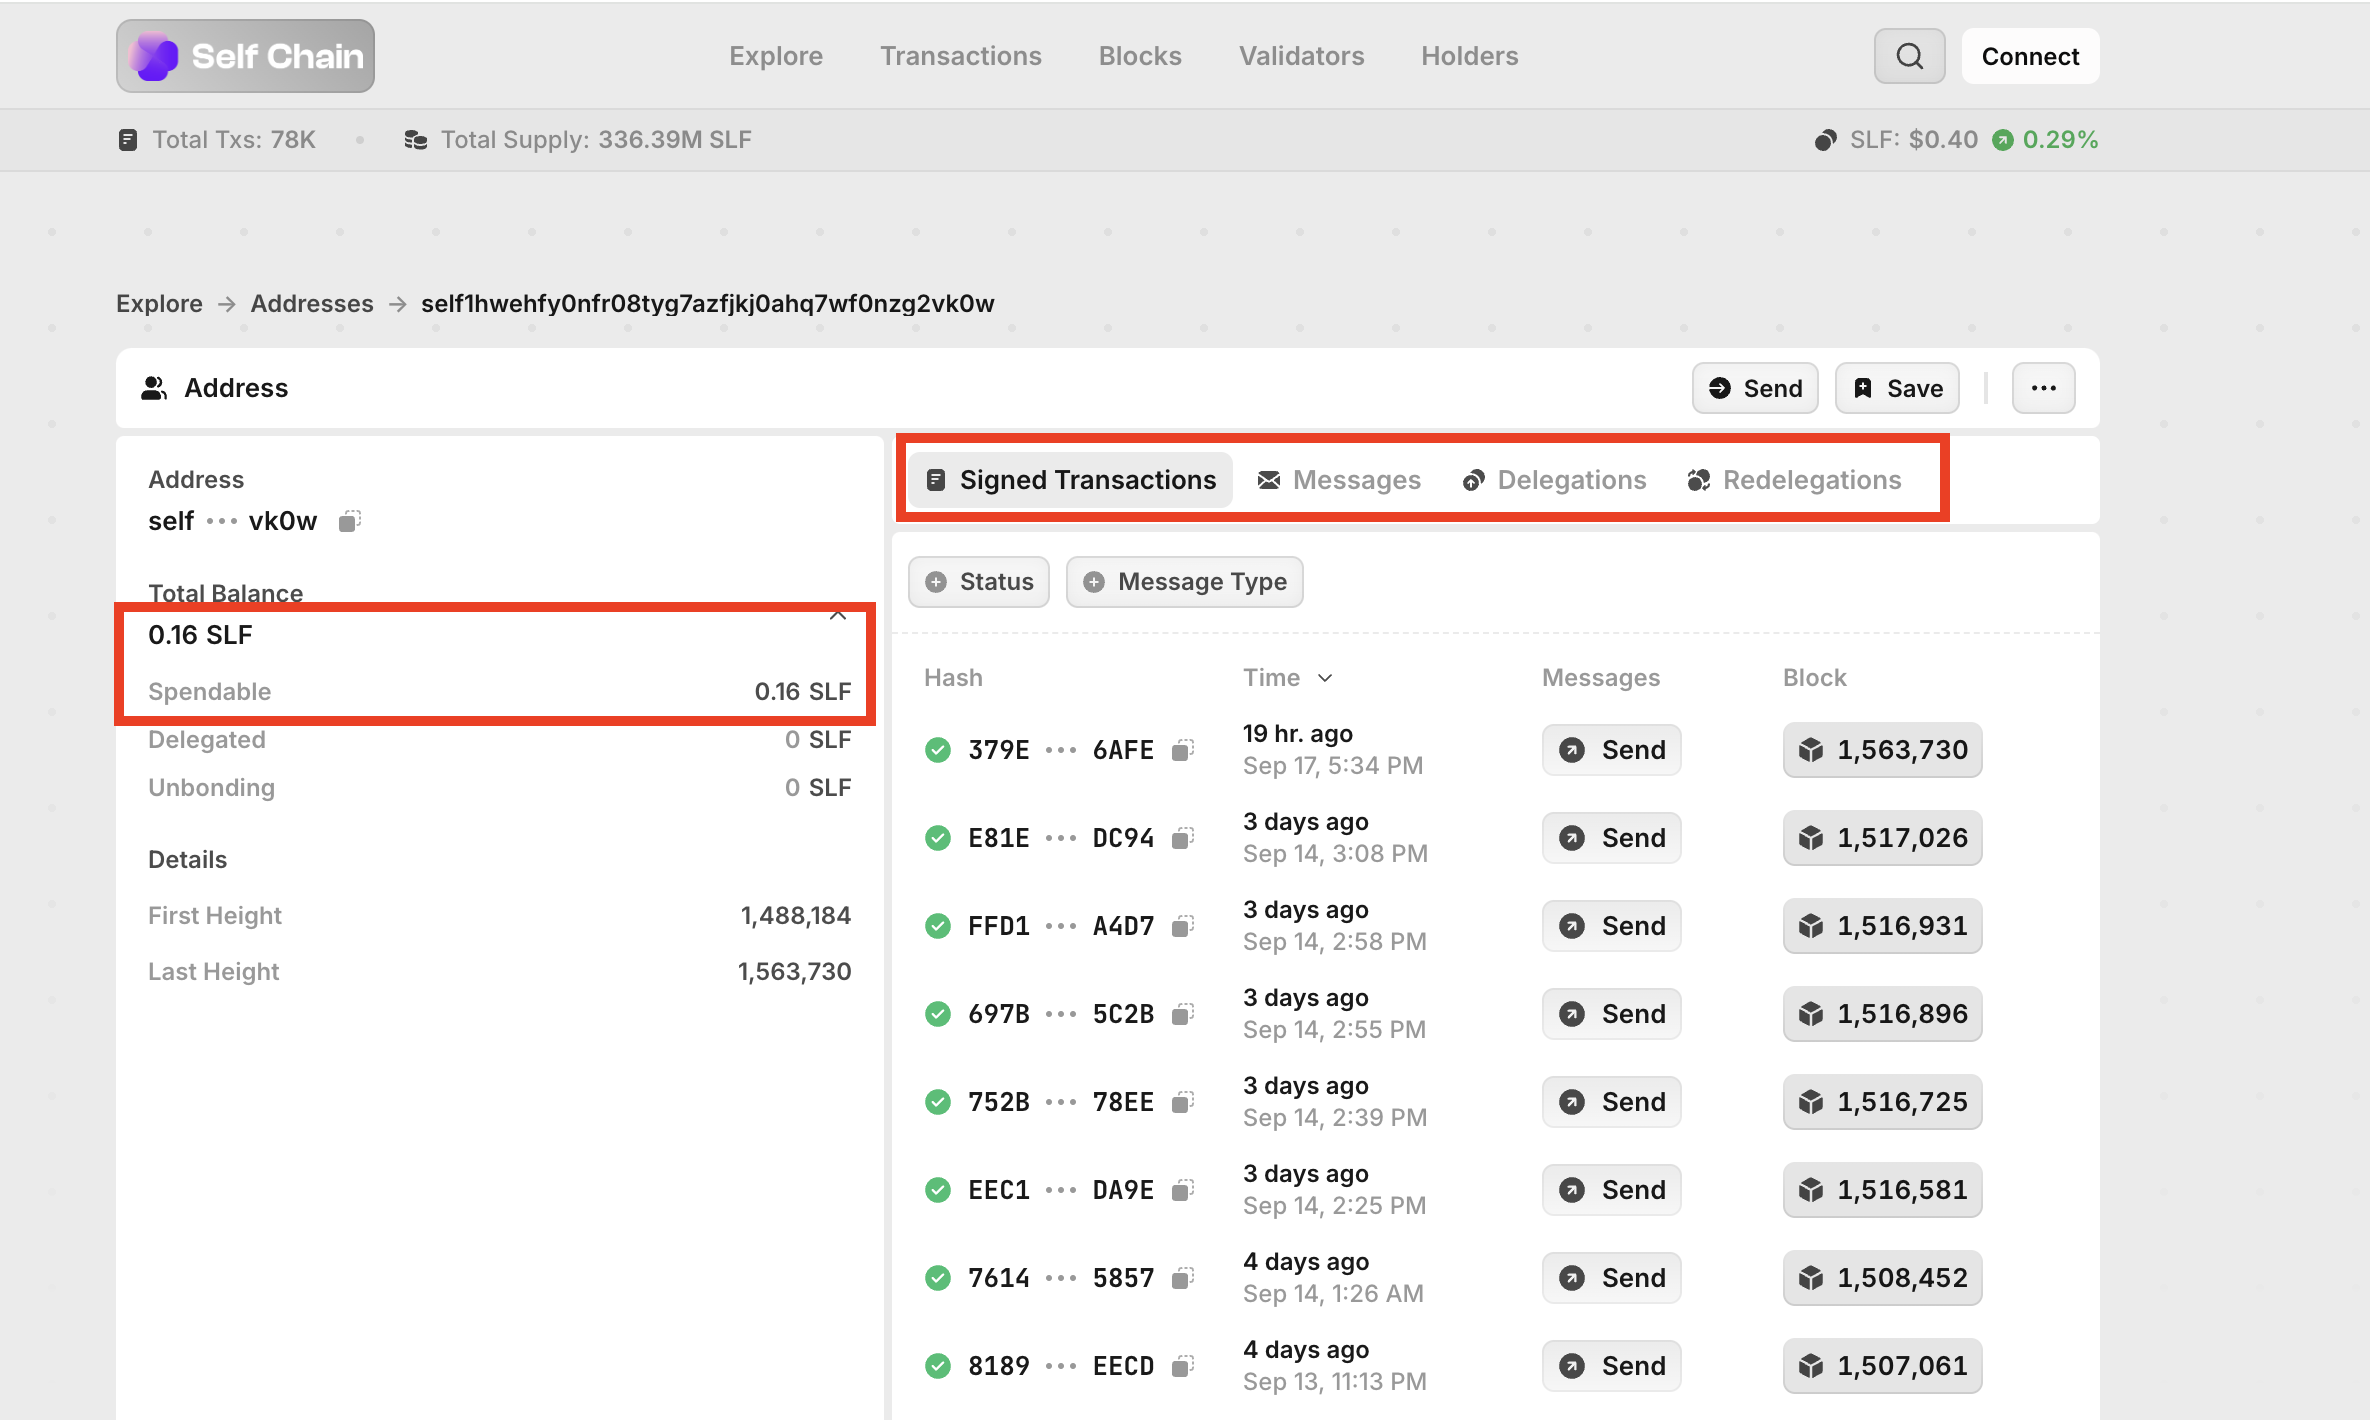Open transaction hash 379E…6AFE
This screenshot has width=2370, height=1420.
pyautogui.click(x=1060, y=750)
